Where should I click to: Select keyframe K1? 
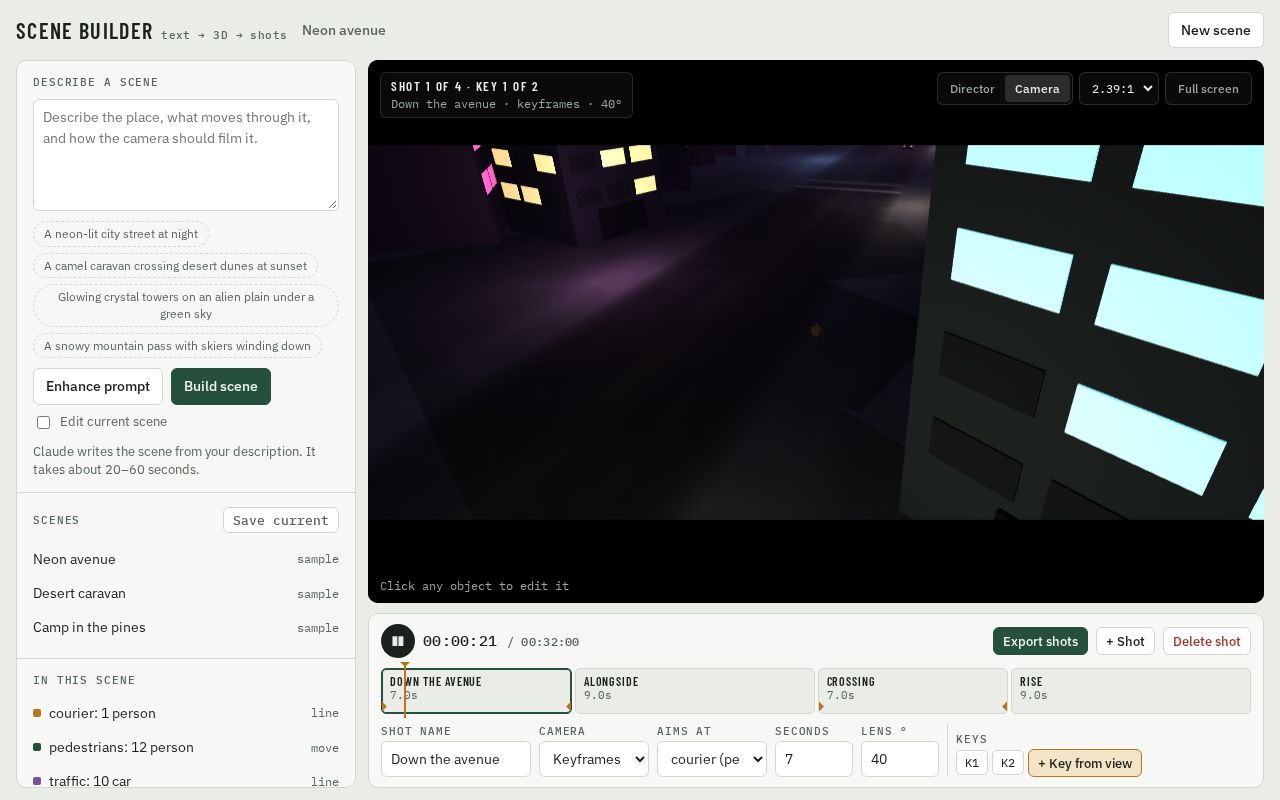972,763
